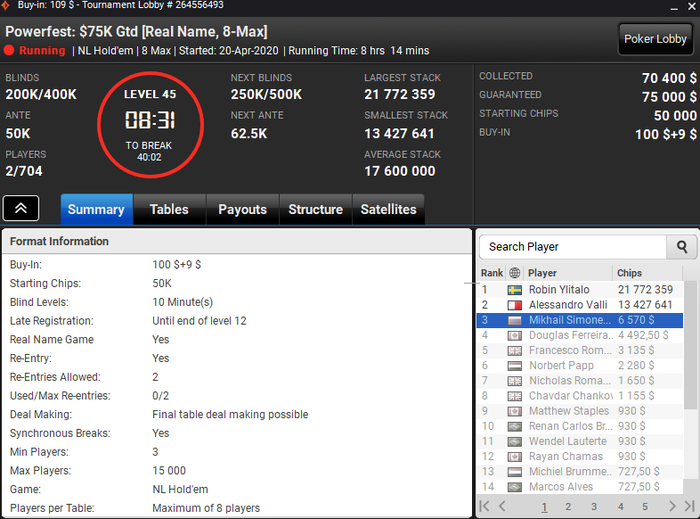Go to previous page arrow
Image resolution: width=700 pixels, height=519 pixels.
(502, 506)
